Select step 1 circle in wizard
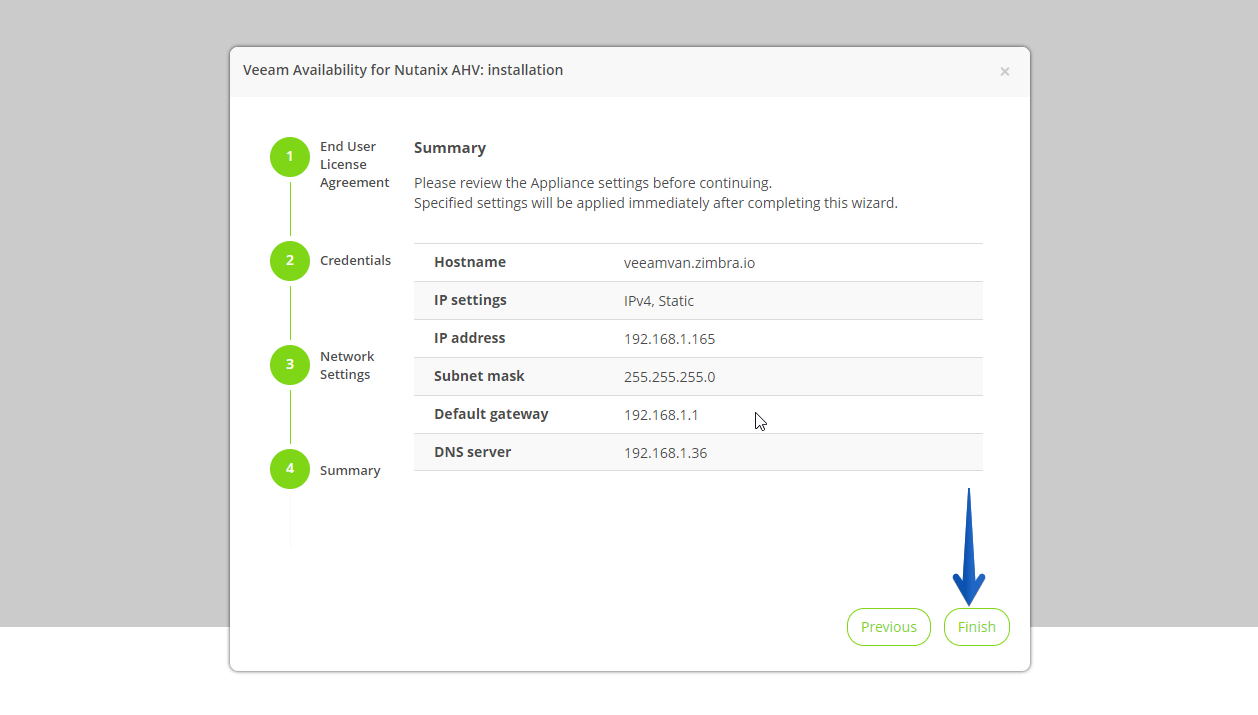The width and height of the screenshot is (1258, 715). pyautogui.click(x=290, y=157)
